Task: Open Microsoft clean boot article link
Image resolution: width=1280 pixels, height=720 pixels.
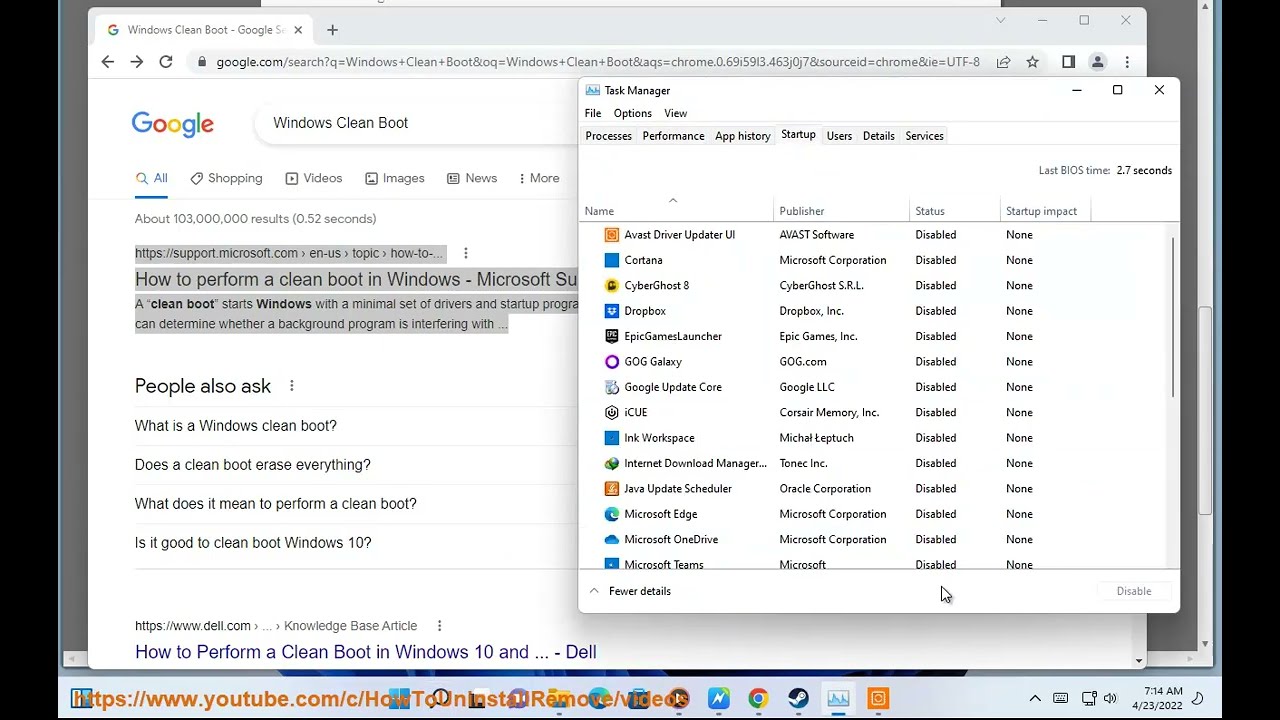Action: click(x=356, y=279)
